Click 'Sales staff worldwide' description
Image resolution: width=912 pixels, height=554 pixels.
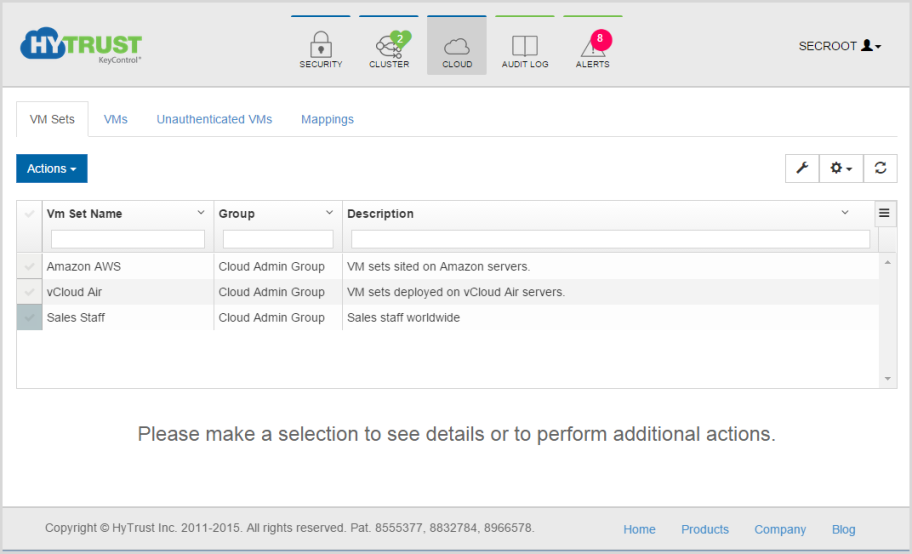[x=404, y=318]
